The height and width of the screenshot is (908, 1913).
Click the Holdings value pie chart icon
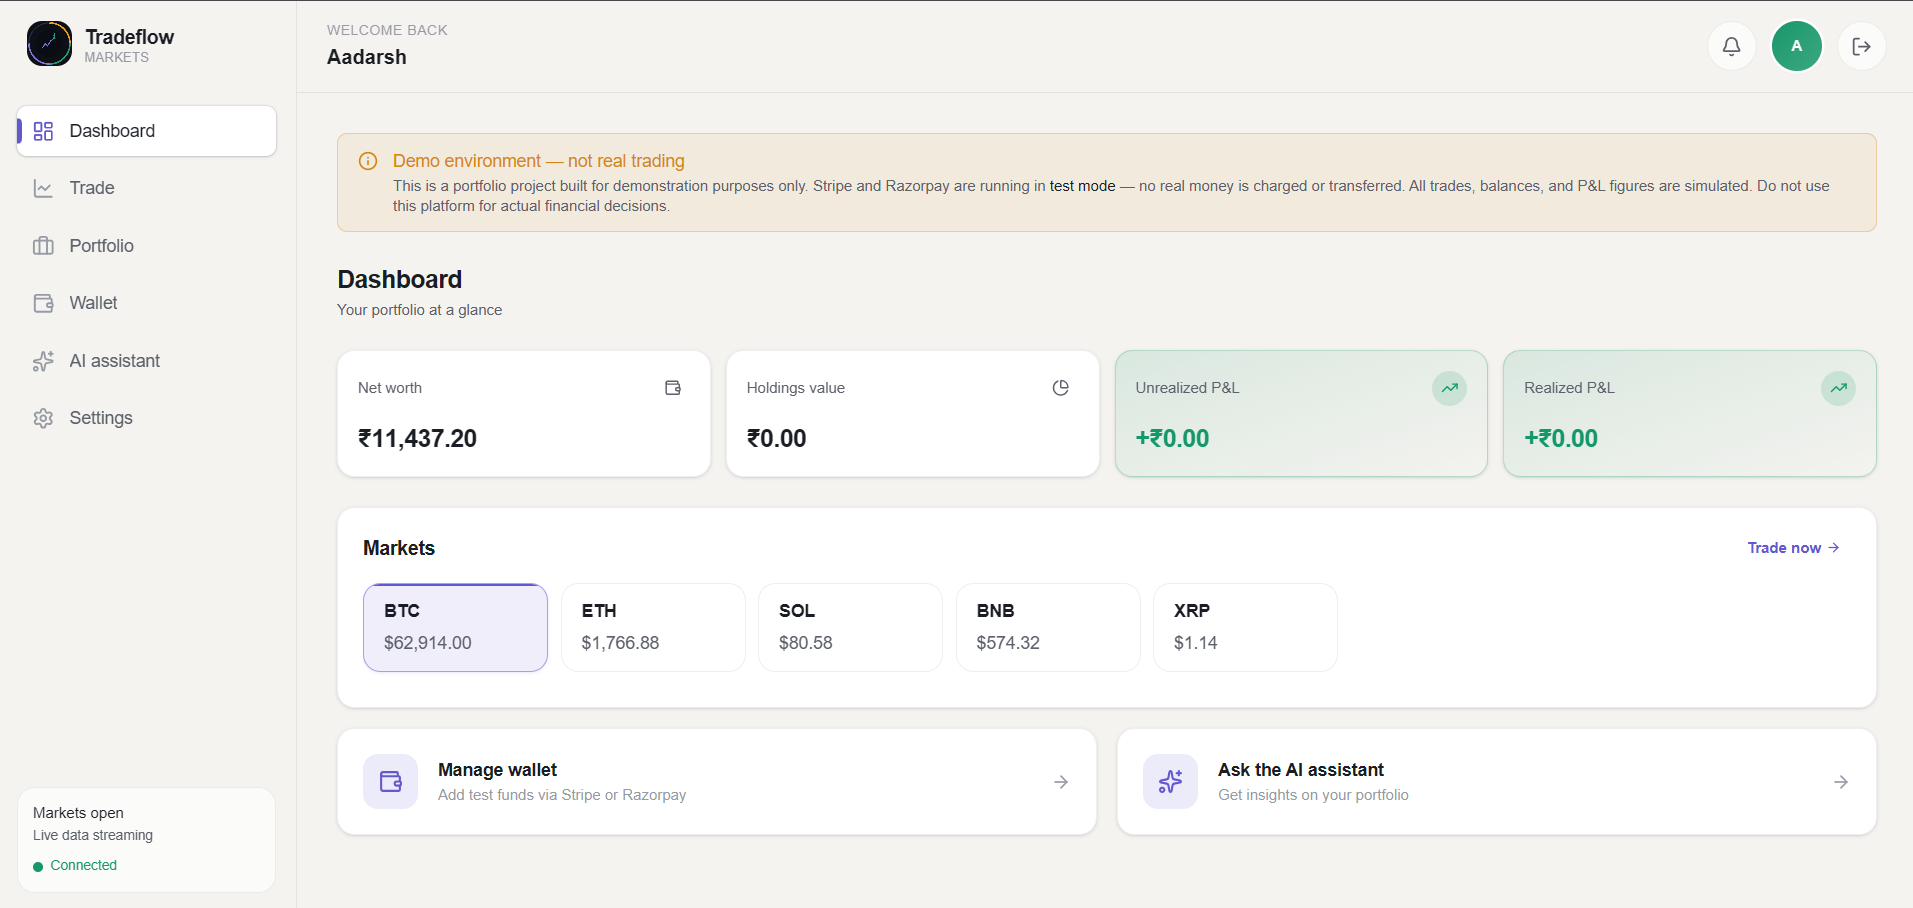[x=1061, y=388]
